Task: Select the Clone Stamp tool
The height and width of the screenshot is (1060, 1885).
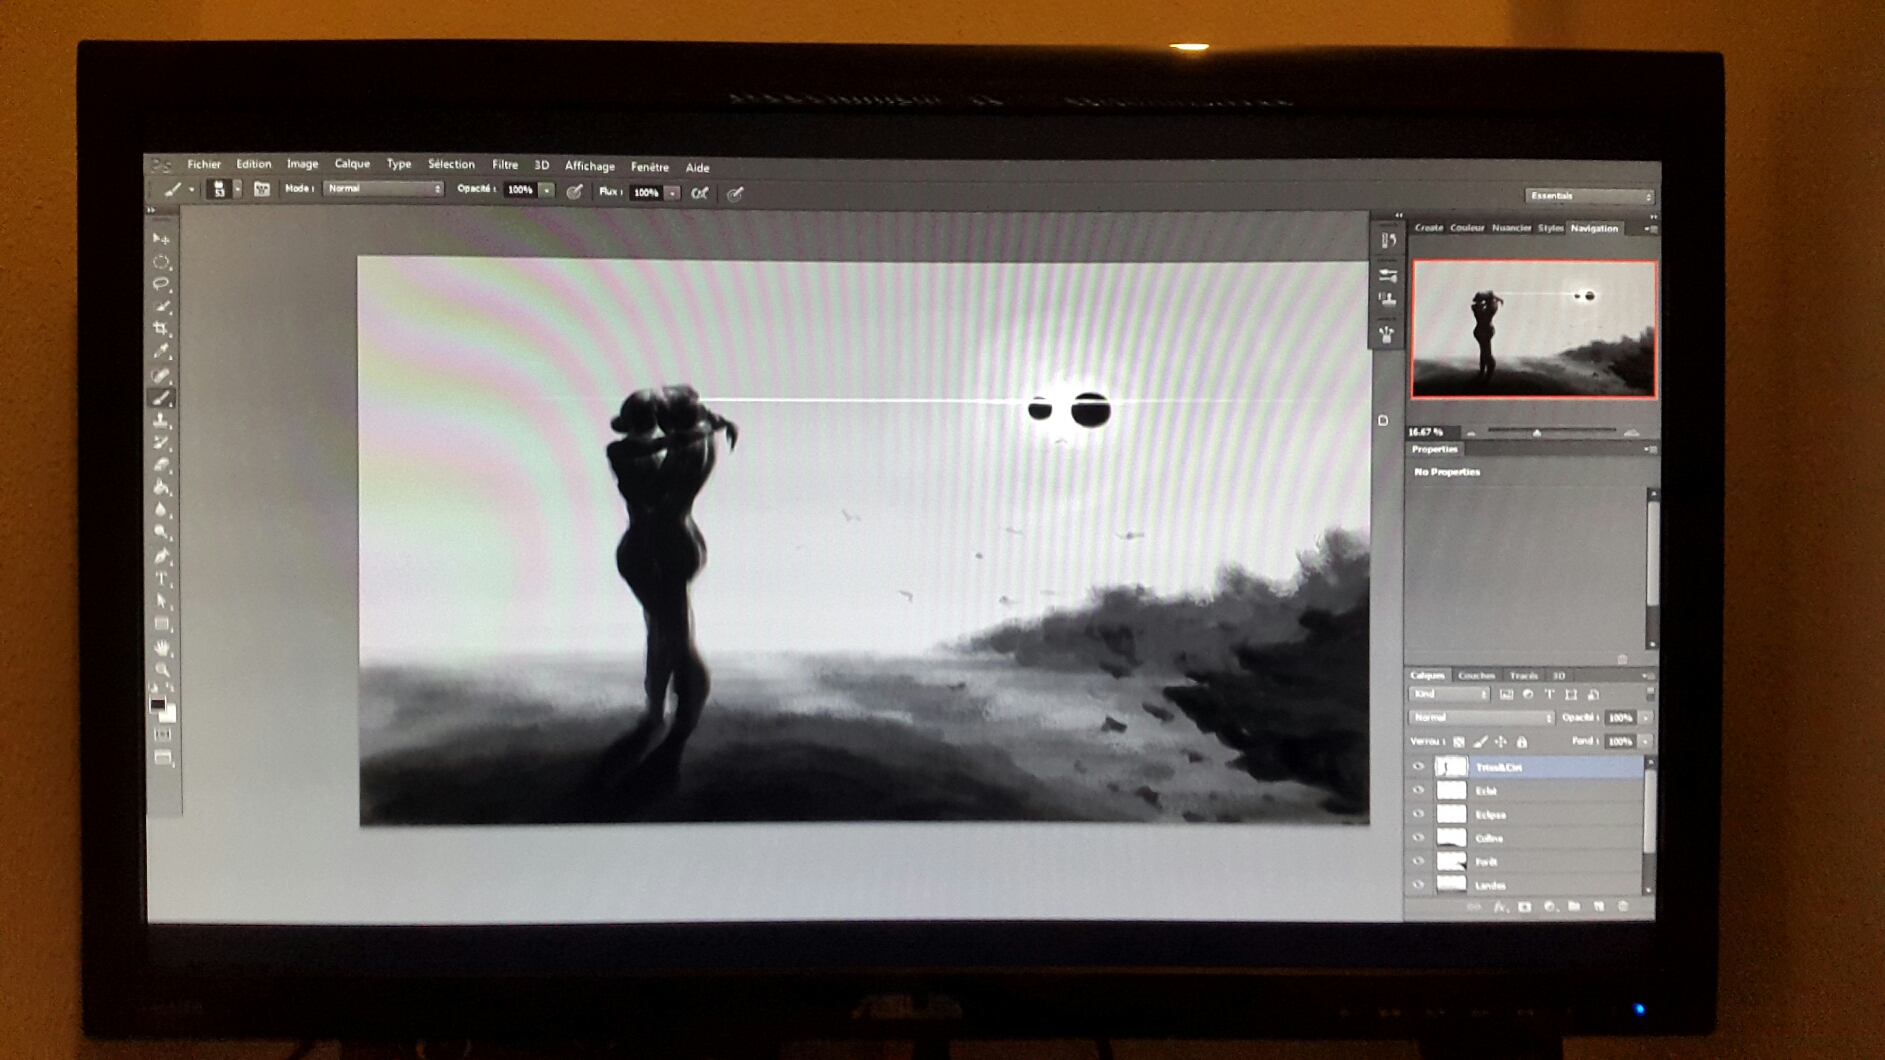Action: (161, 421)
